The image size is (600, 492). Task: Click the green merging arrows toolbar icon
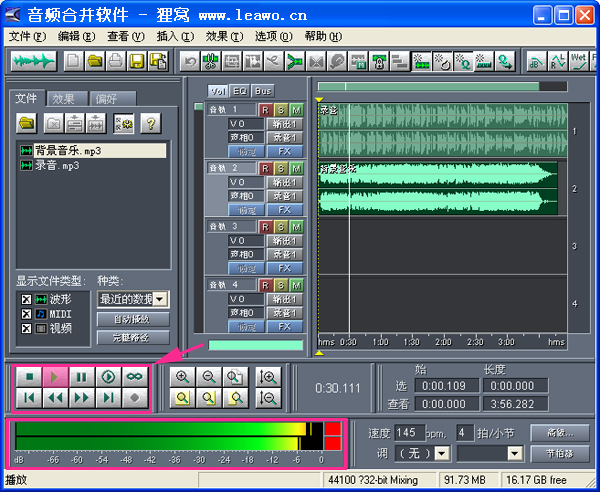coord(295,61)
